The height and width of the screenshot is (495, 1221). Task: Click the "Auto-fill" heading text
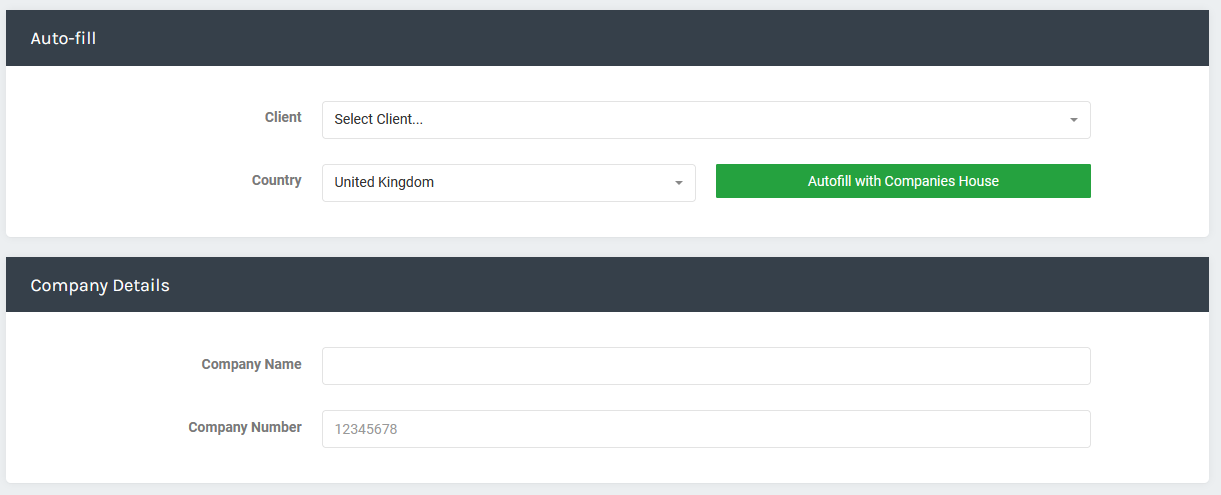[x=63, y=38]
